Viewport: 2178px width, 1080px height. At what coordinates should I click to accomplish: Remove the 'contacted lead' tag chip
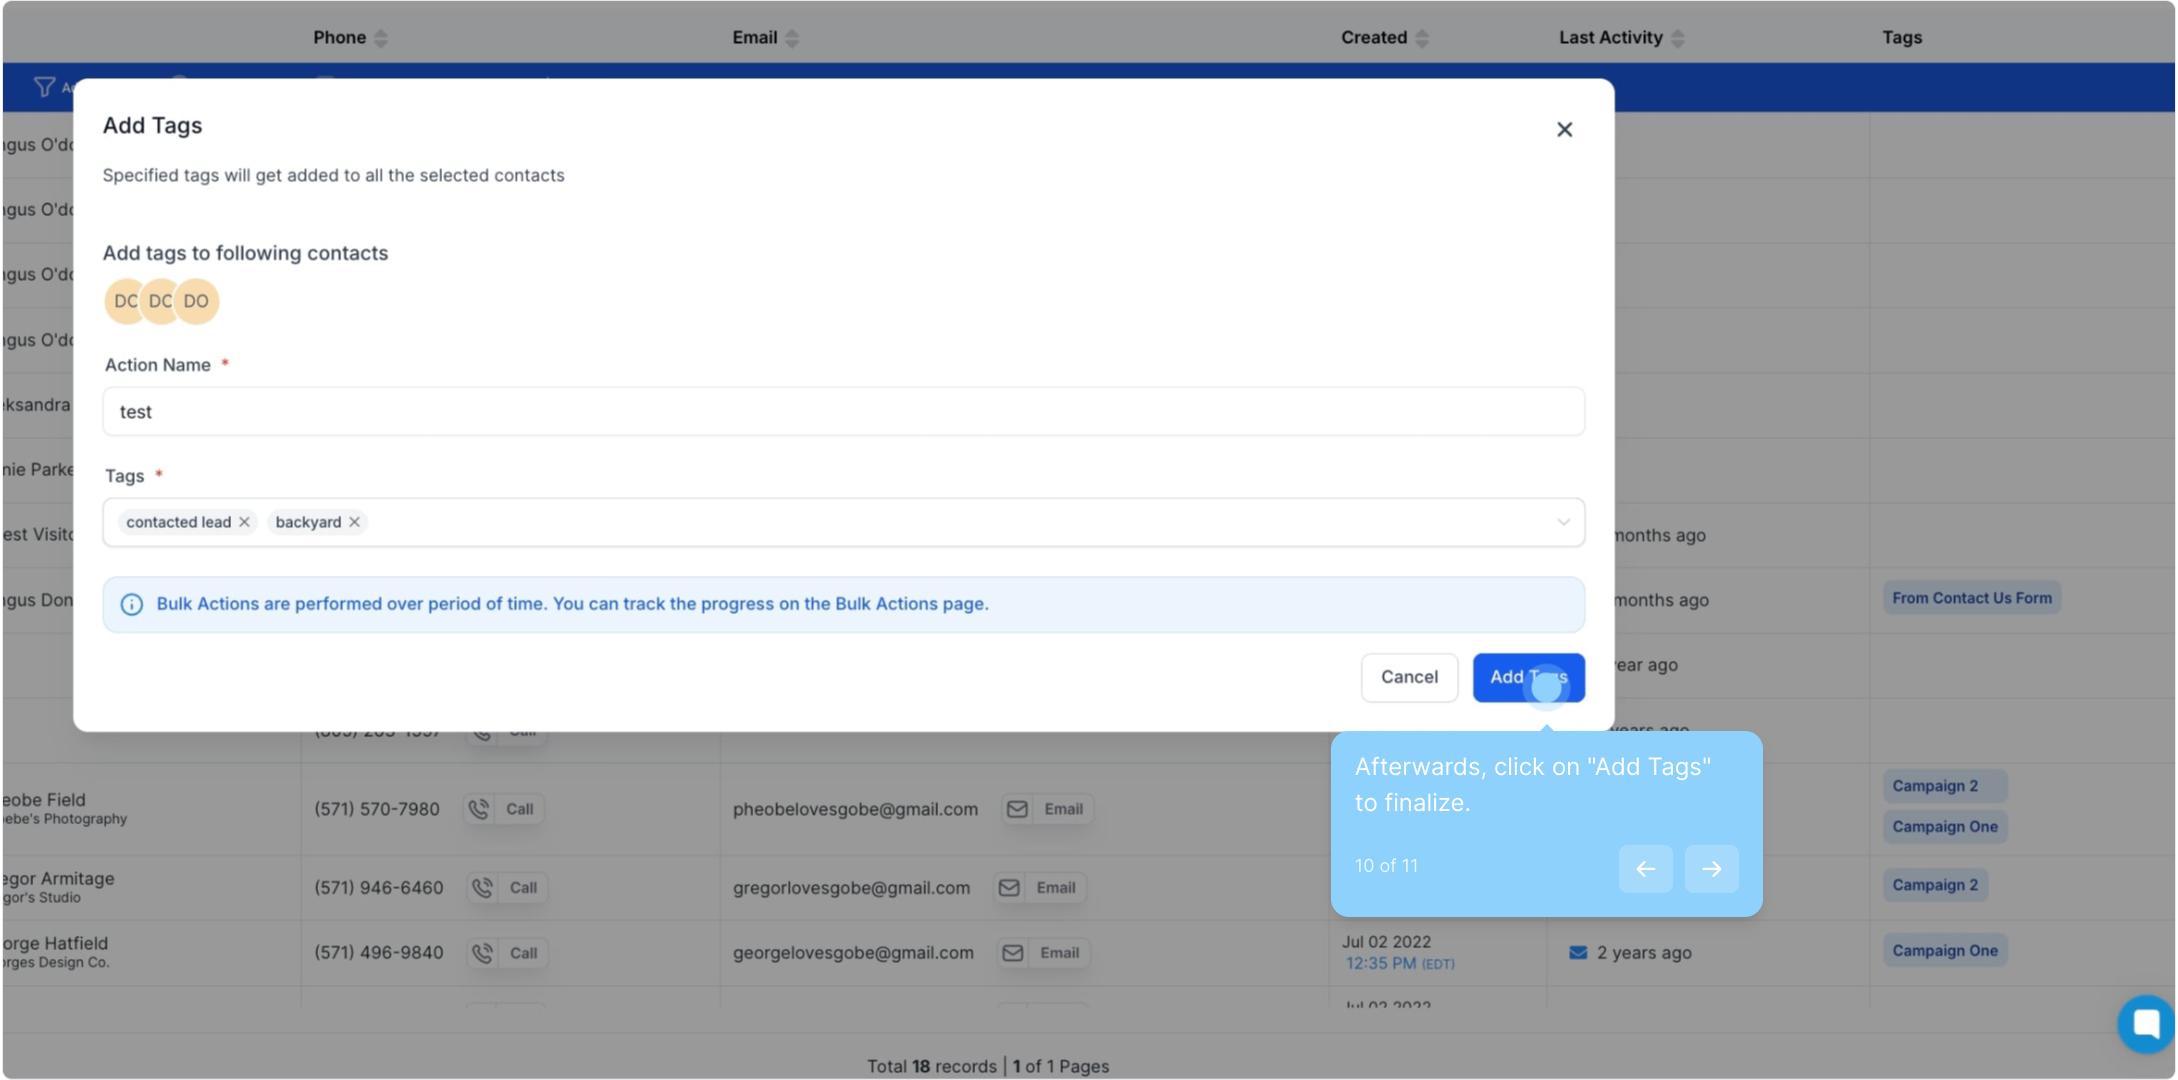(244, 522)
